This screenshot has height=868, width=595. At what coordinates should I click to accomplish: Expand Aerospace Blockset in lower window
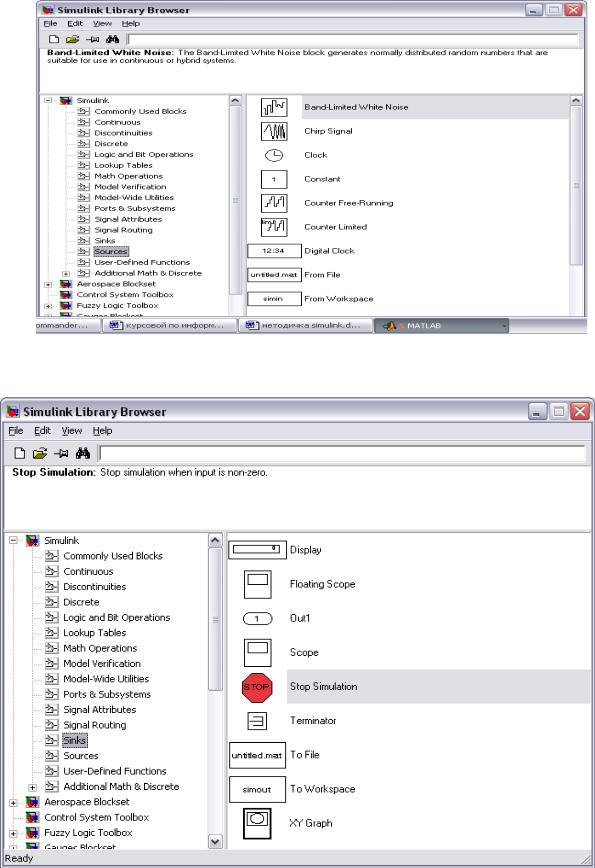13,802
